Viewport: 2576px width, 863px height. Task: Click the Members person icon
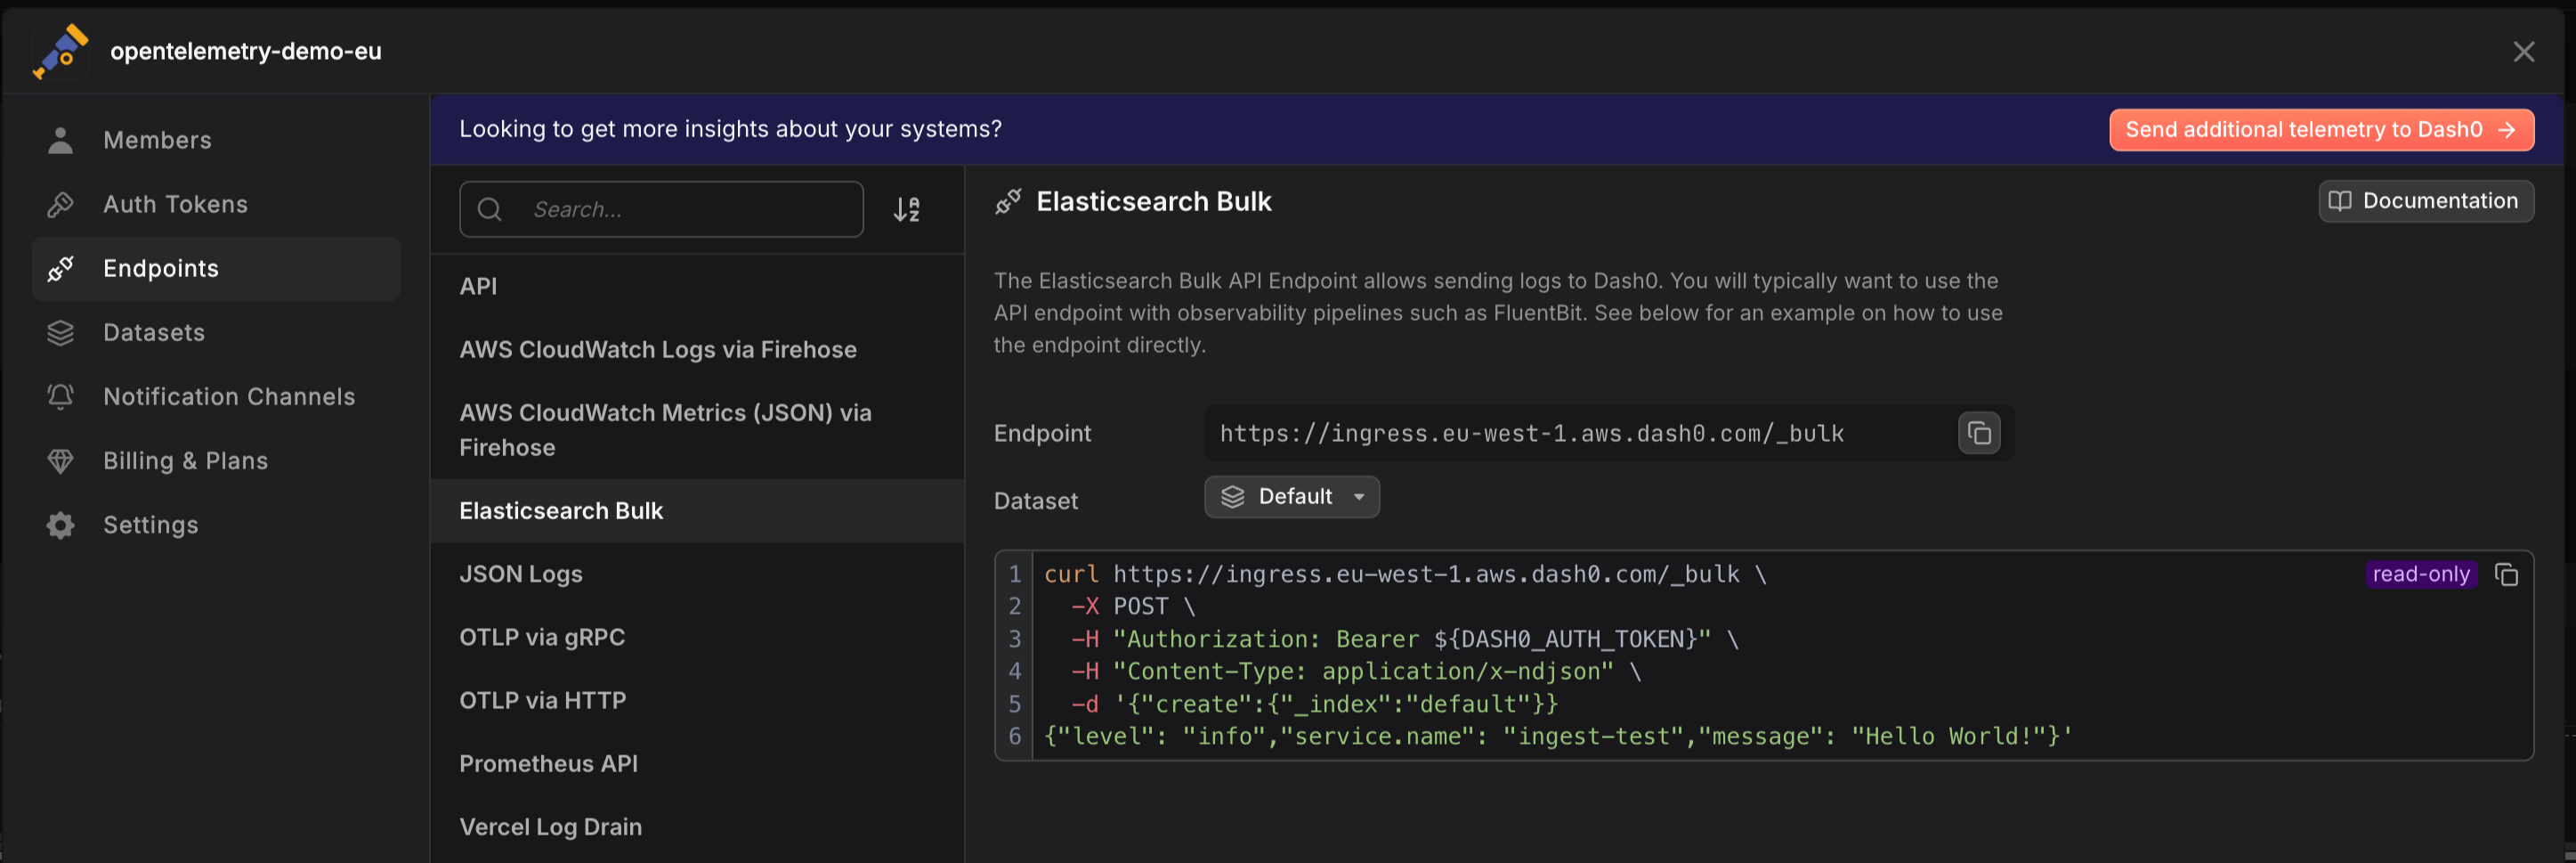(x=60, y=140)
